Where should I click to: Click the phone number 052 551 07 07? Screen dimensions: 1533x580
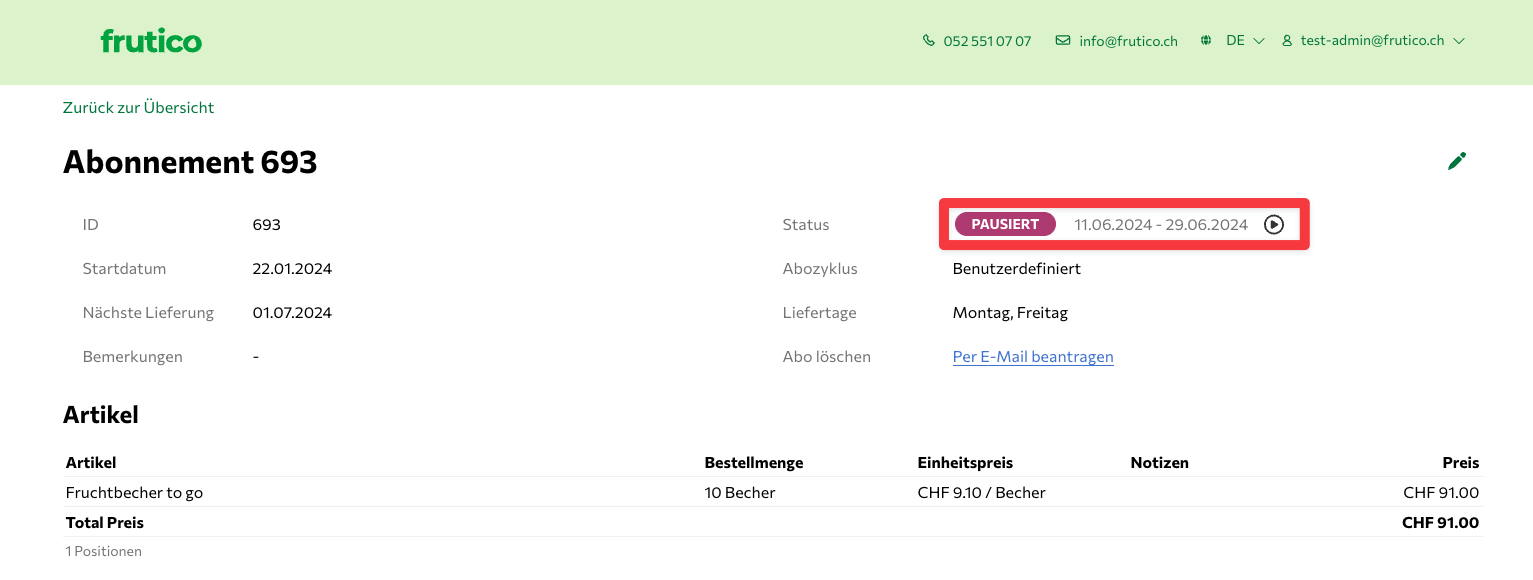click(987, 41)
